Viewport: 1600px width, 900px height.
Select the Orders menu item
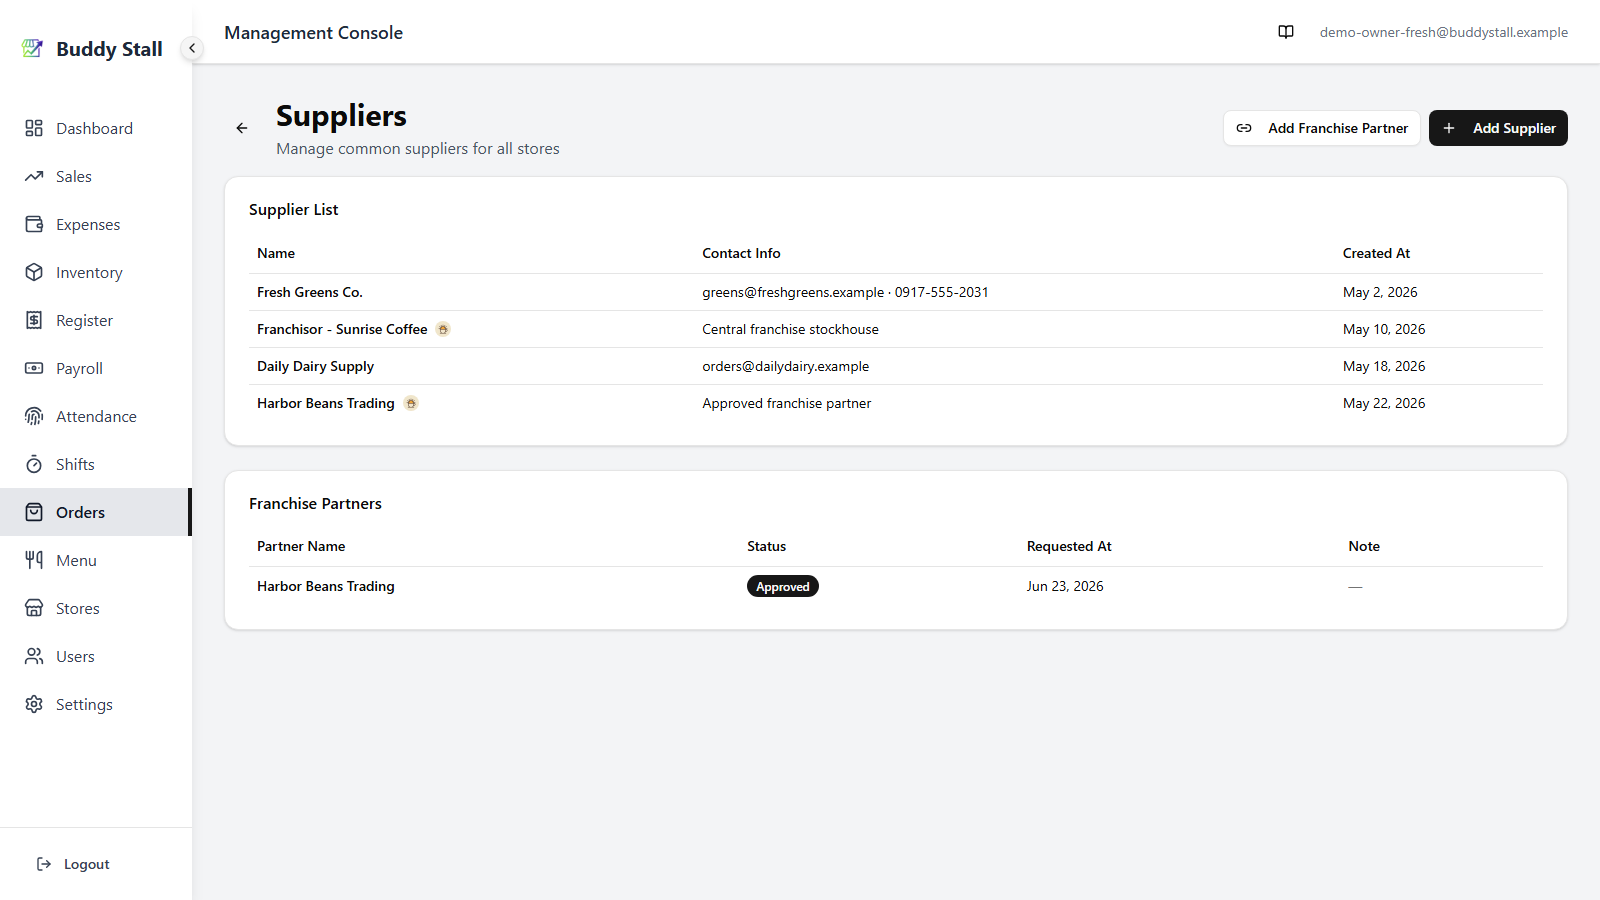pos(96,512)
